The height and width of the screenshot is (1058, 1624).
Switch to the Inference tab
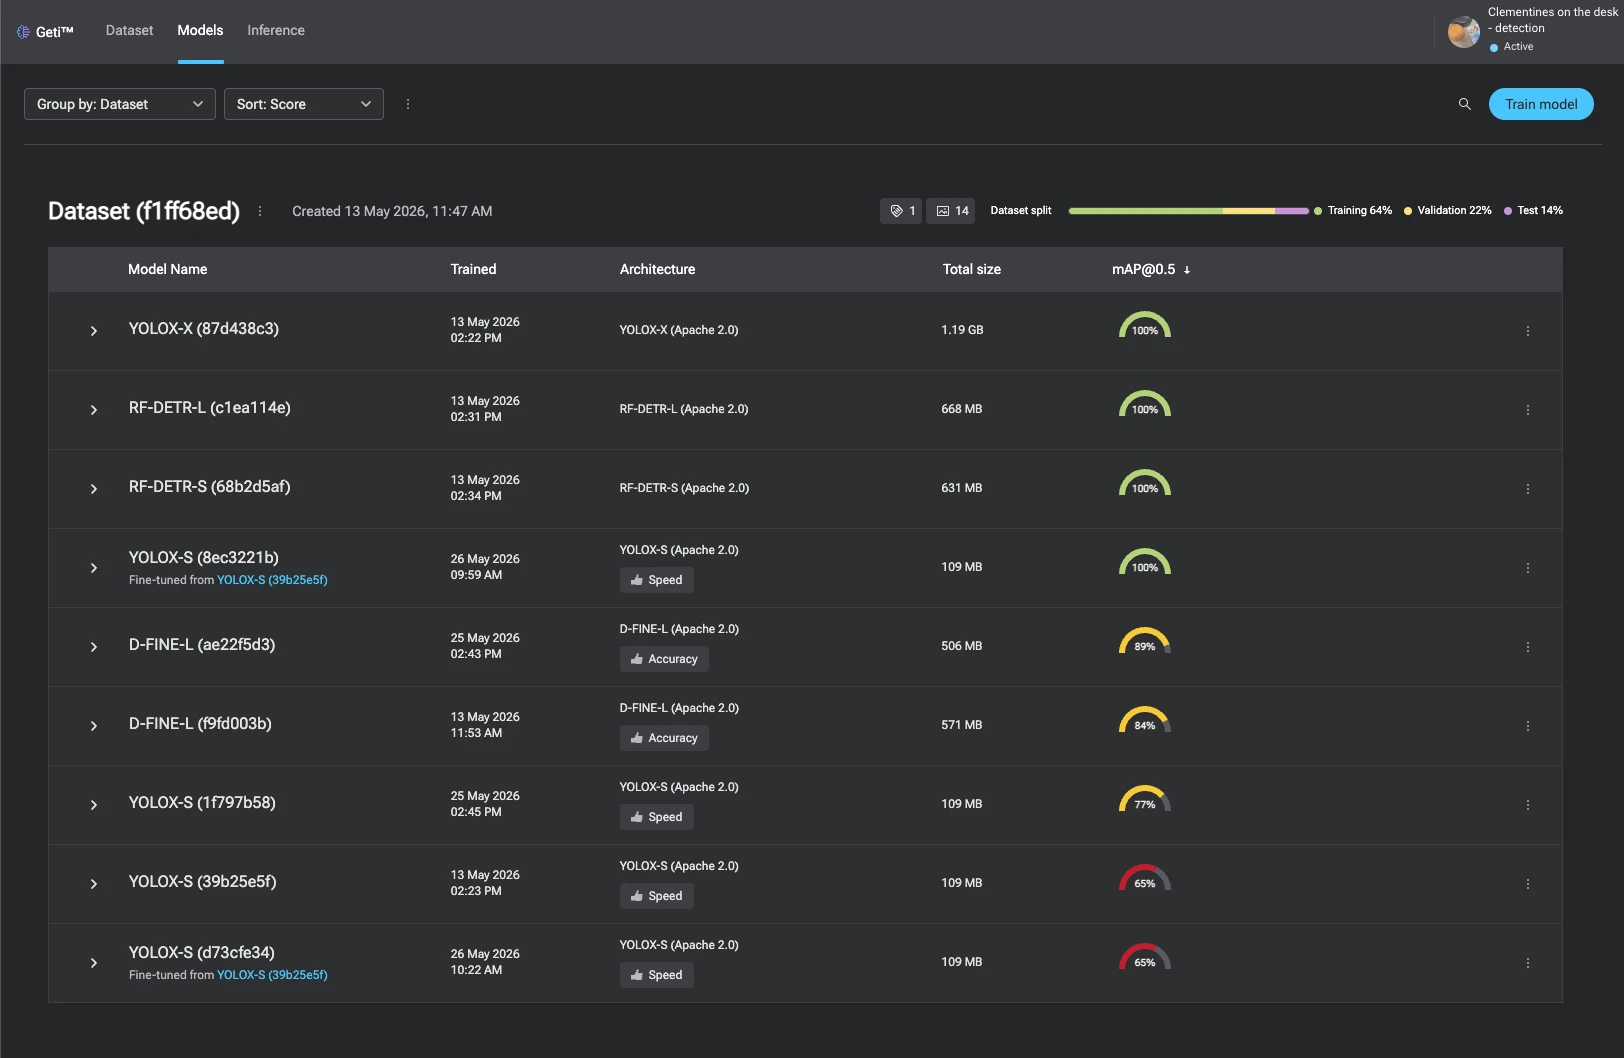coord(276,30)
